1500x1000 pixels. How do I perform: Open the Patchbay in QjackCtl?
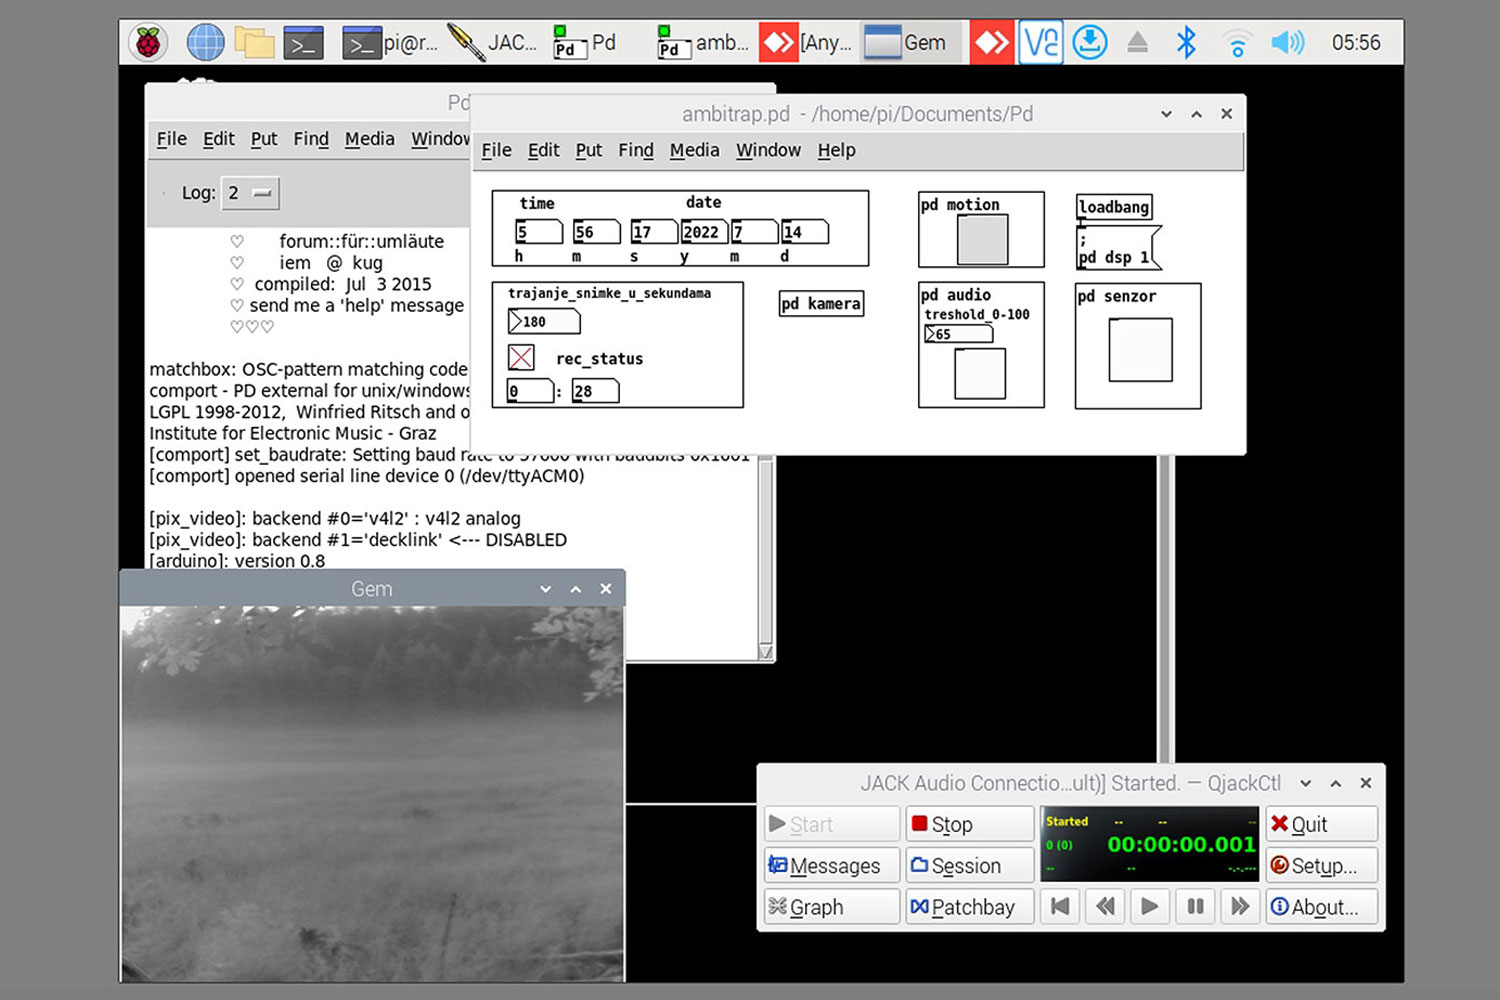point(969,907)
